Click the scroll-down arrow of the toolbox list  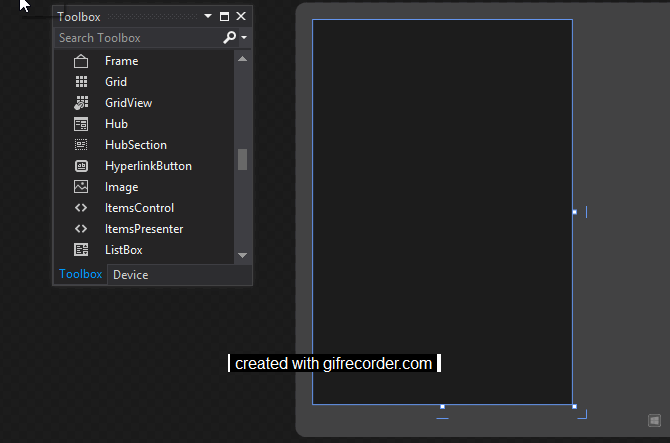click(242, 255)
